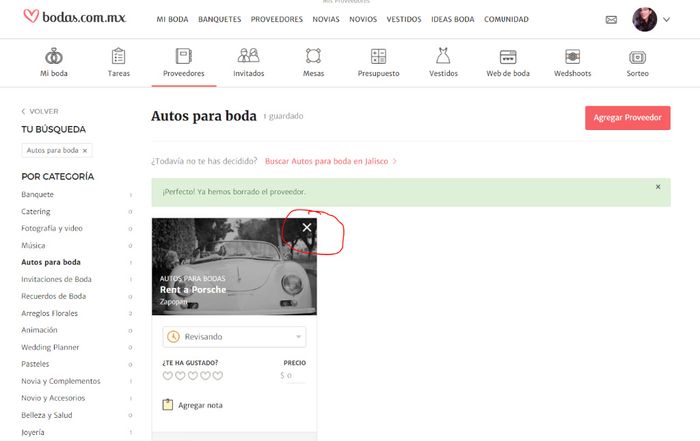Select the Autos para boda category
Screen dimensions: 700x441
51,262
